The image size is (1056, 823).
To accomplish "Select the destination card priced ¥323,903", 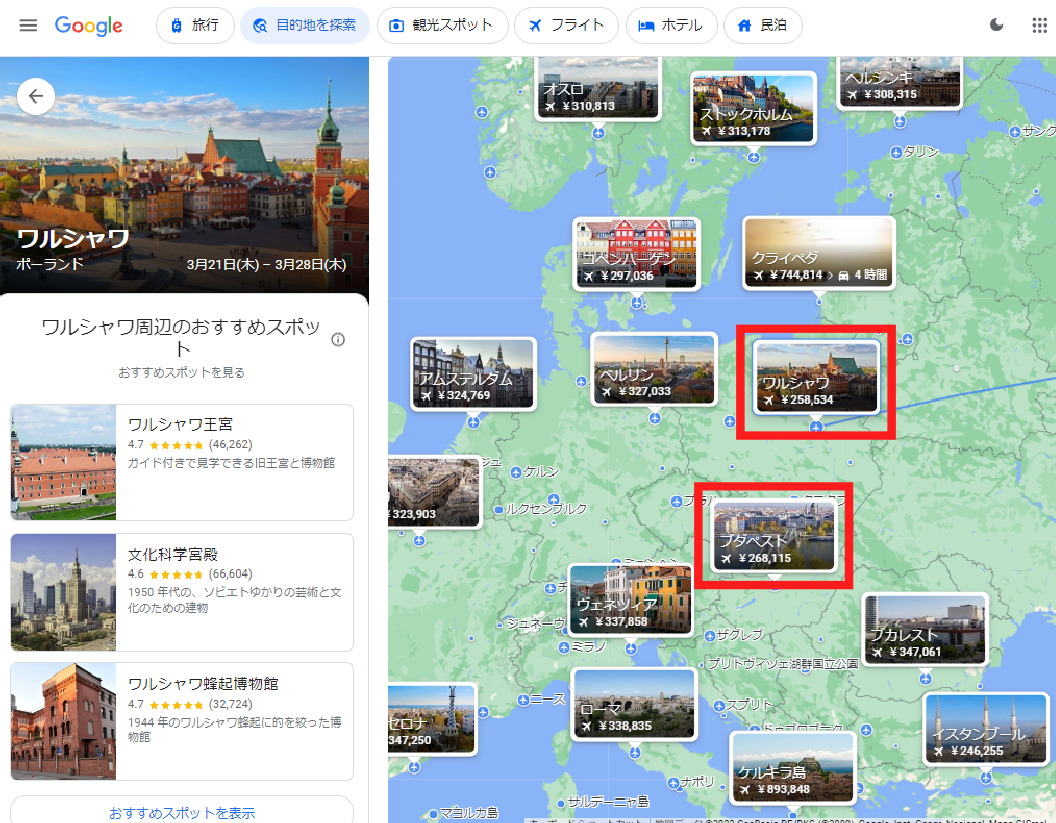I will [434, 492].
